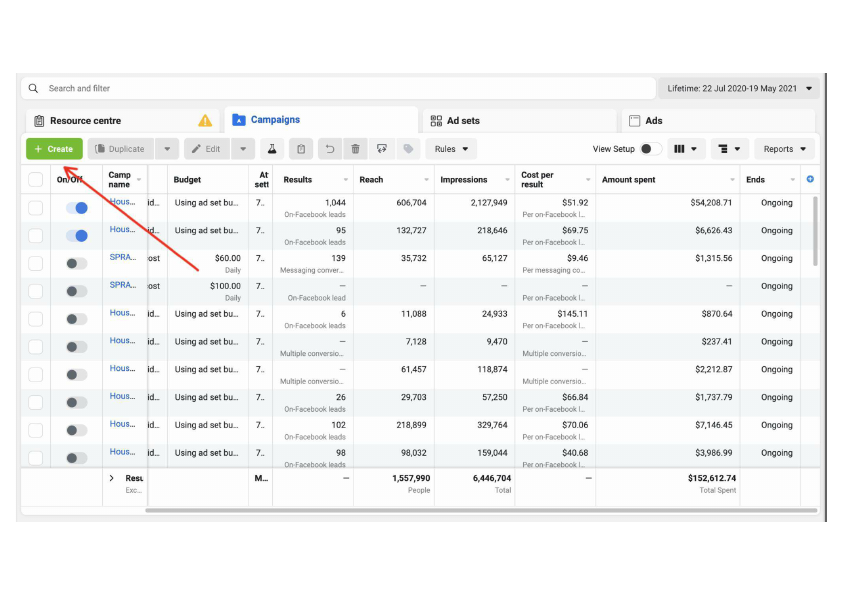Open the Reports dropdown
Image resolution: width=842 pixels, height=595 pixels.
(785, 149)
